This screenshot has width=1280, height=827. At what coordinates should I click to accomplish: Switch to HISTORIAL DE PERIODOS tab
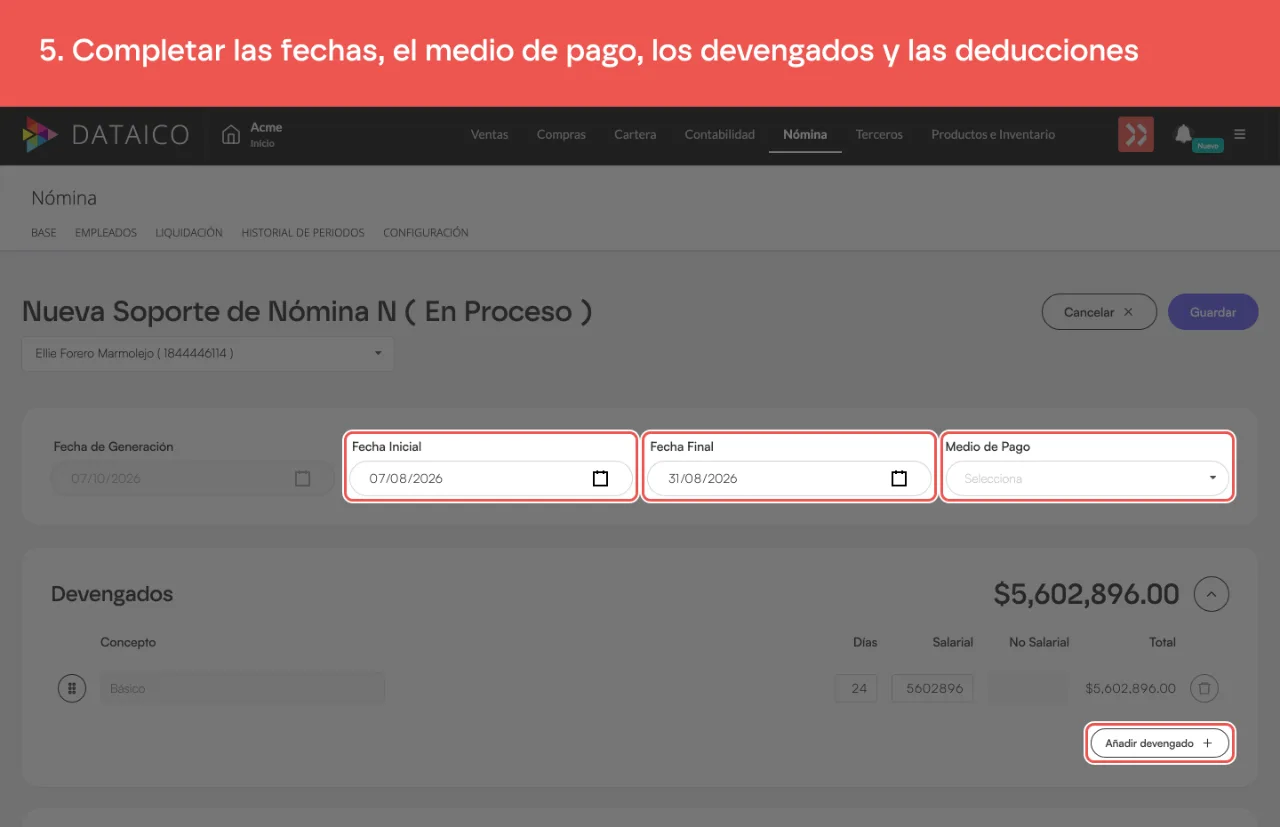[x=303, y=233]
